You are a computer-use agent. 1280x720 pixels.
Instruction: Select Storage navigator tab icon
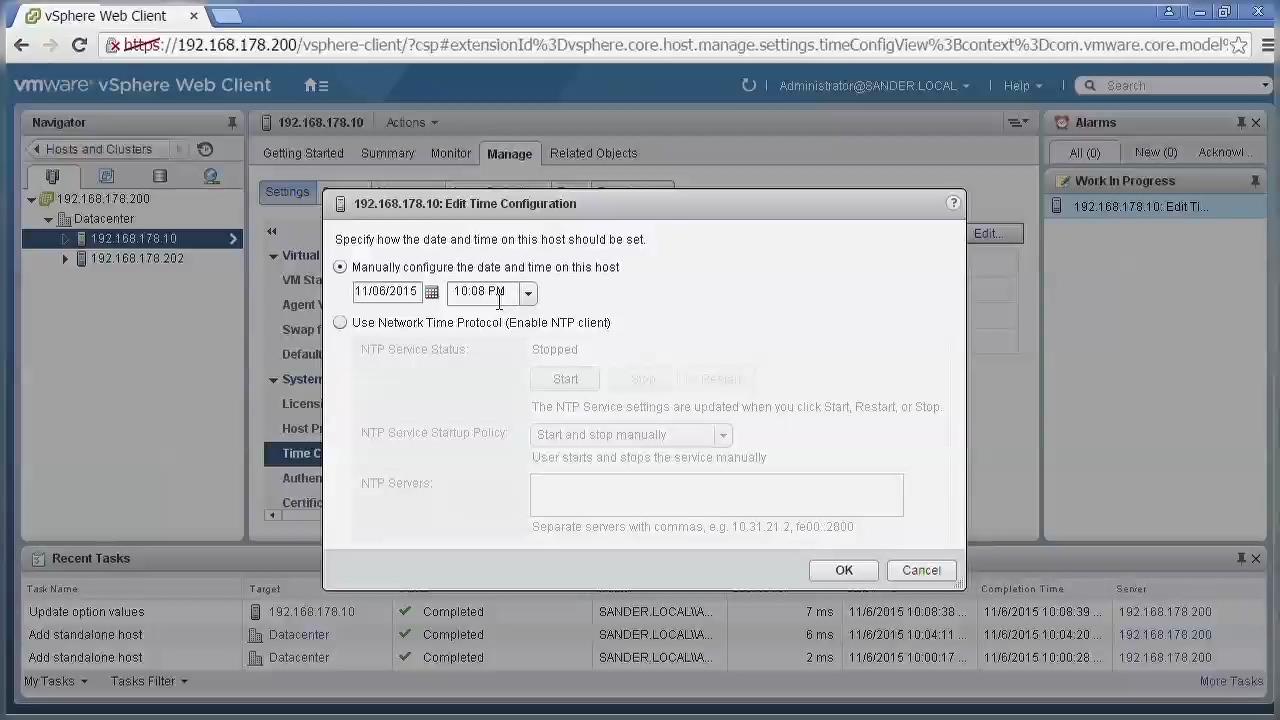pyautogui.click(x=160, y=176)
